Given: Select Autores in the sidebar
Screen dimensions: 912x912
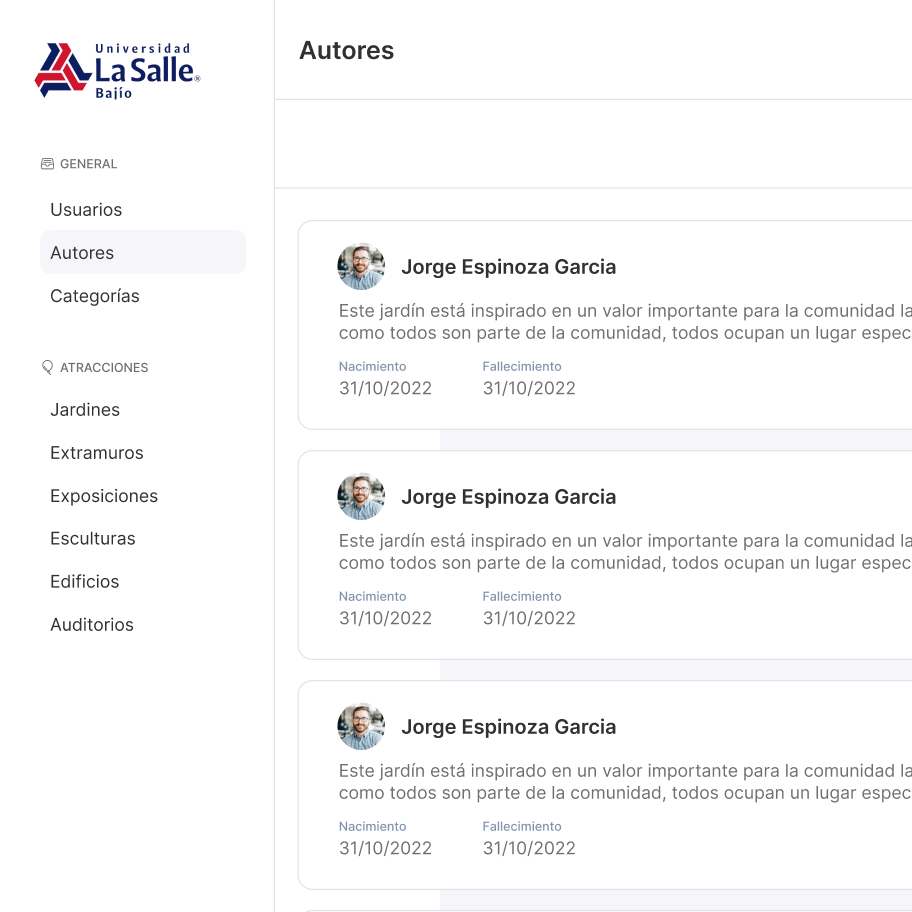Looking at the screenshot, I should 143,252.
